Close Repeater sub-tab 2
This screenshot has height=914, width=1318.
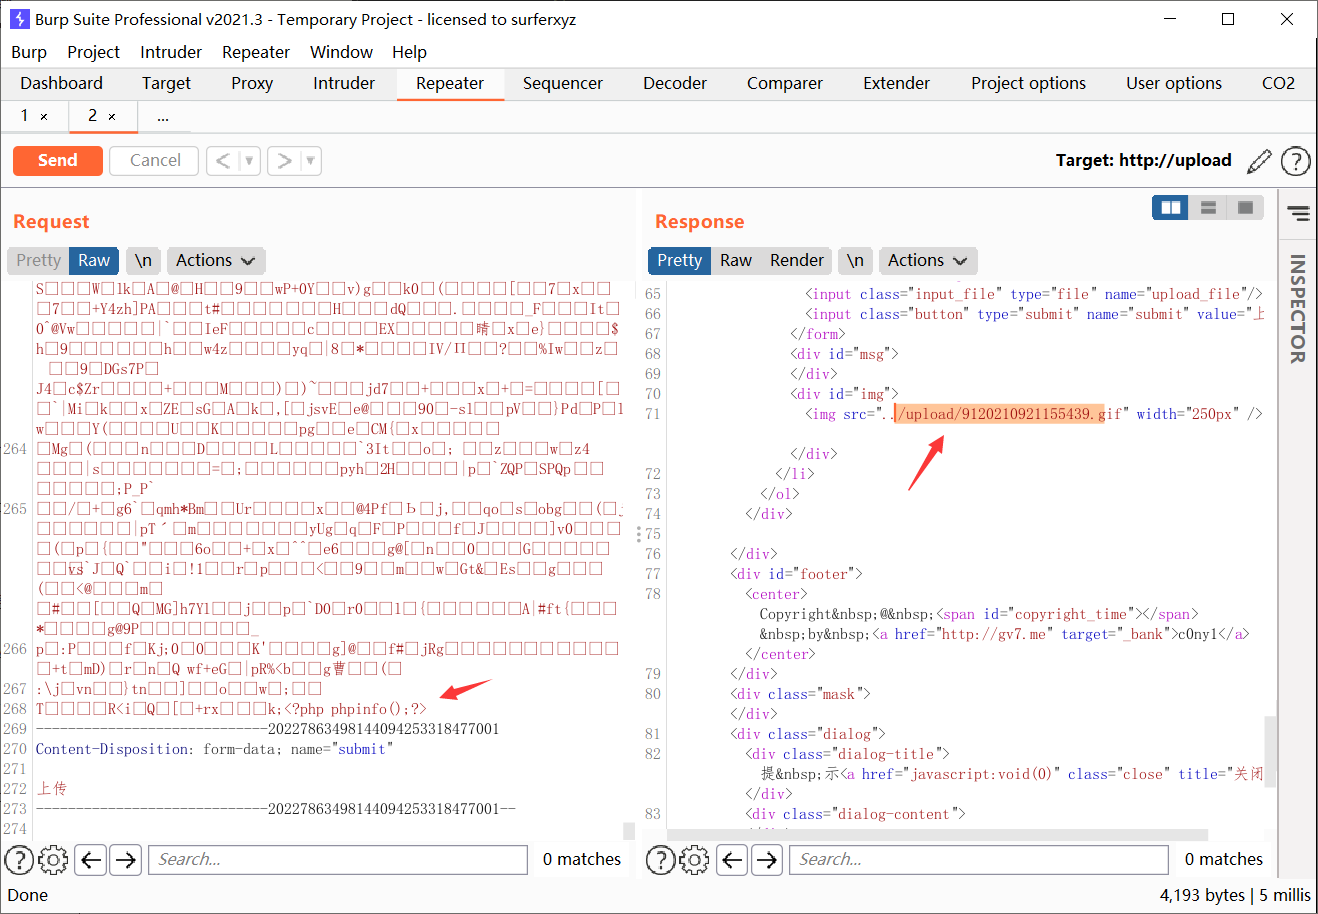point(112,117)
